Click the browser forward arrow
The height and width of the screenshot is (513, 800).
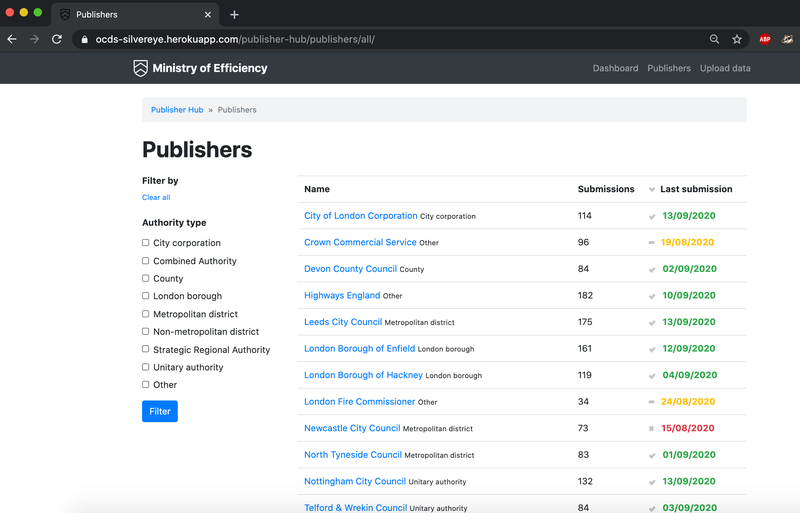(34, 39)
